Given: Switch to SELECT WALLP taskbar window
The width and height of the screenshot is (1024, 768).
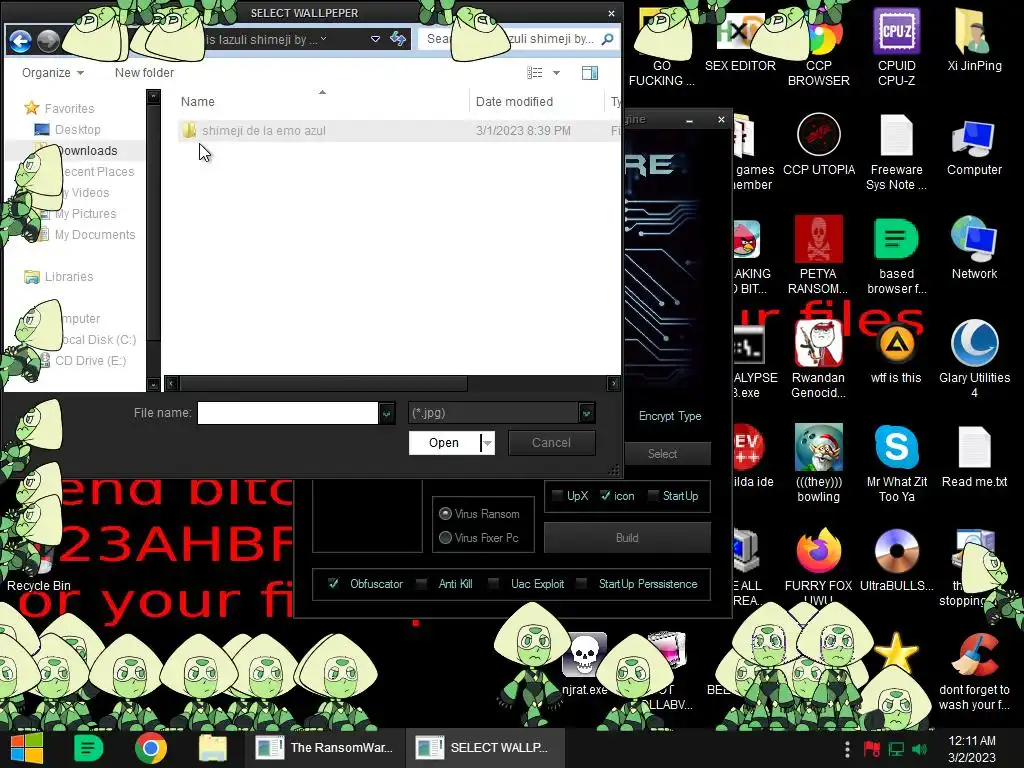Looking at the screenshot, I should [x=485, y=748].
